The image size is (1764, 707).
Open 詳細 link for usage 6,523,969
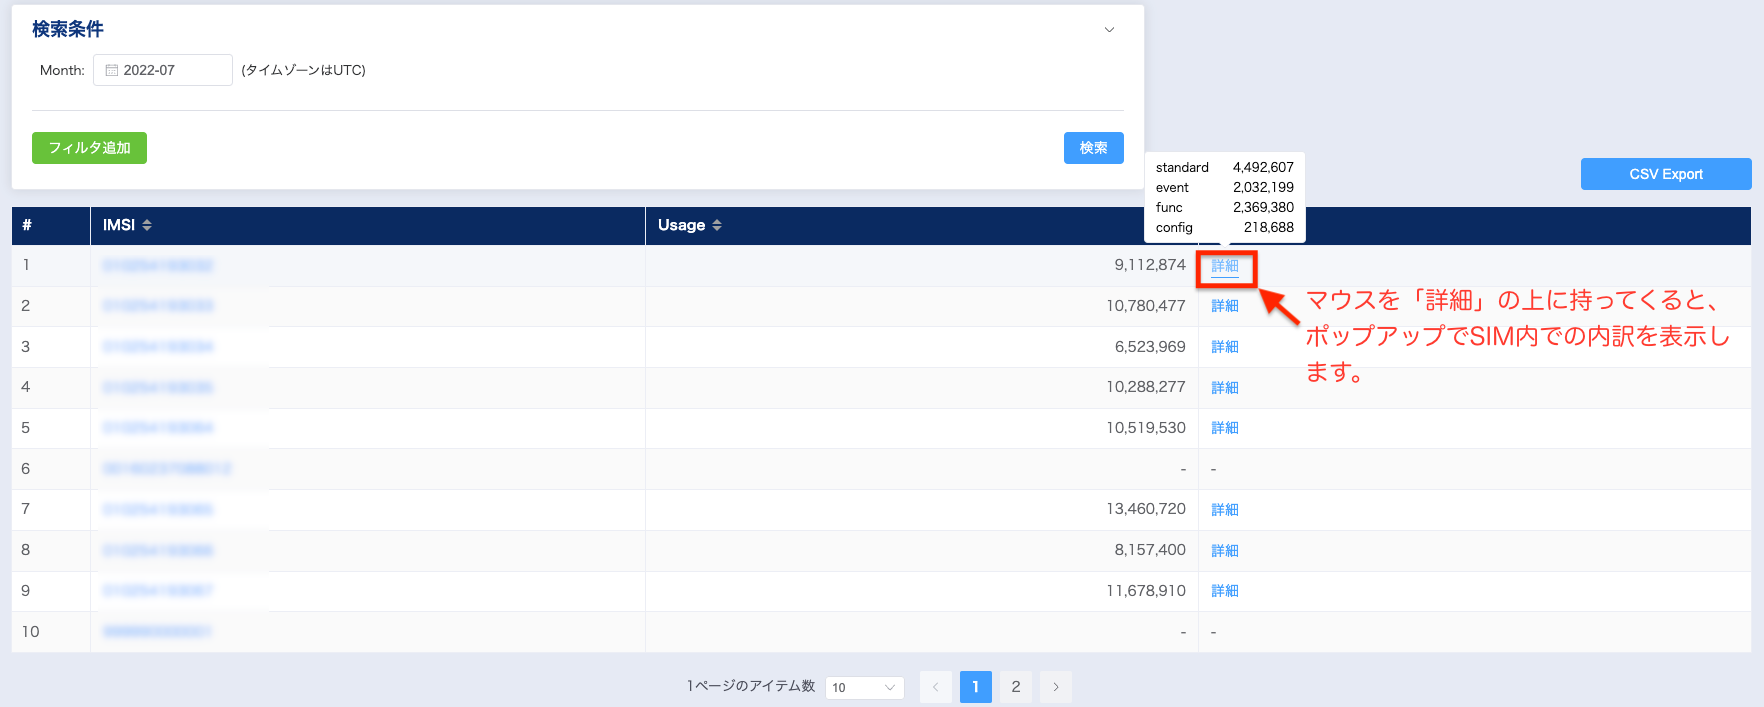pos(1225,347)
